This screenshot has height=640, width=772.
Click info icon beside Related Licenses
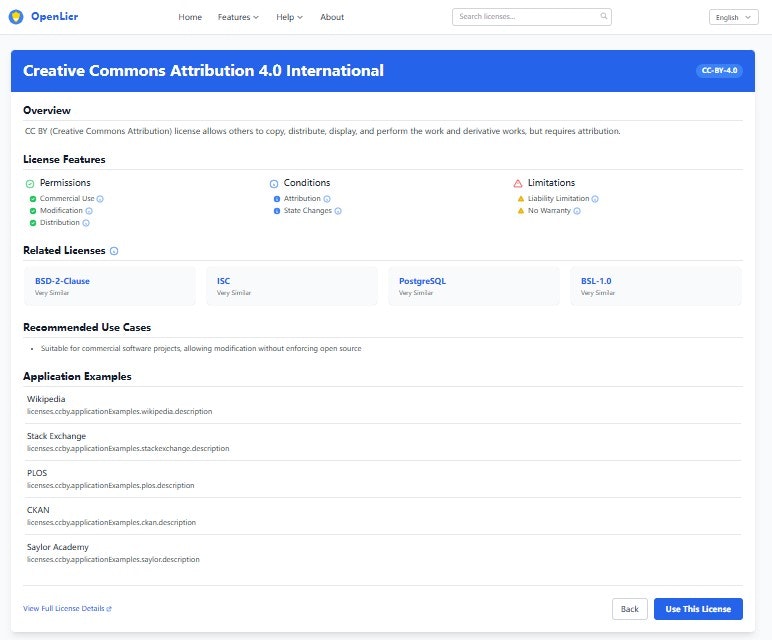pos(114,251)
